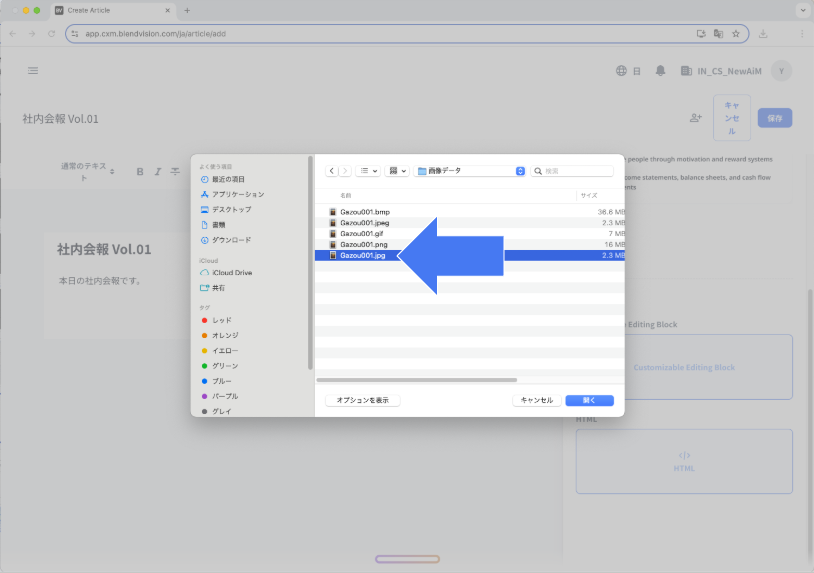814x573 pixels.
Task: Click the blue 開く button
Action: pos(589,400)
